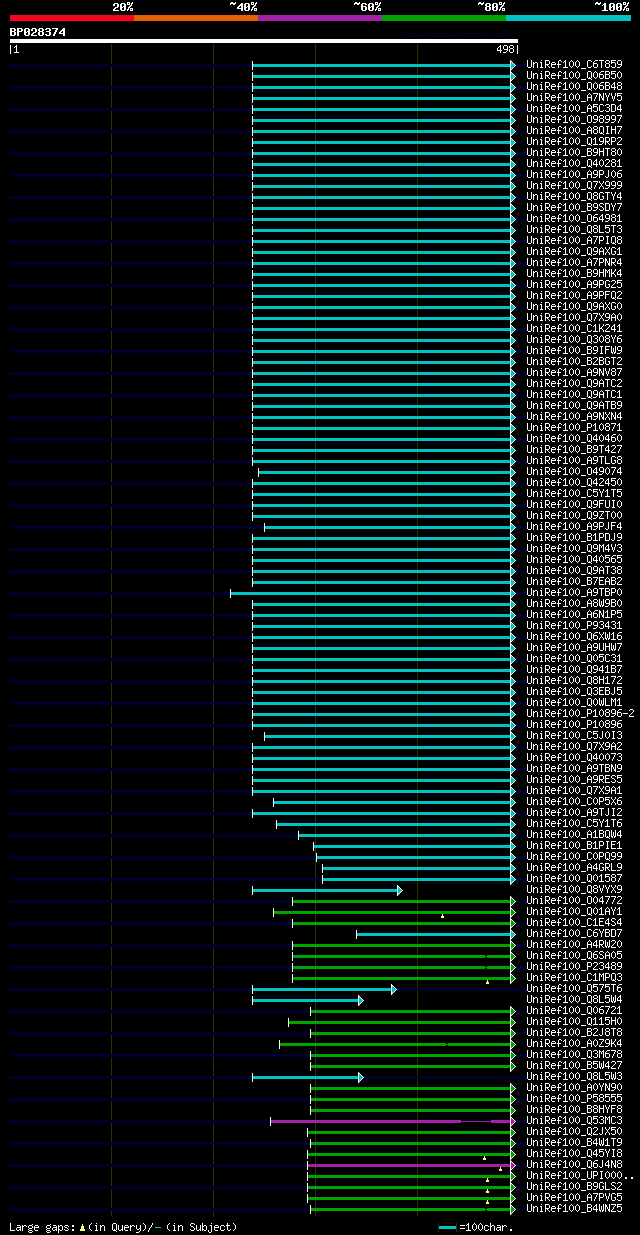The width and height of the screenshot is (640, 1235).
Task: Select the UniRef100_B2J8T8 label
Action: pyautogui.click(x=574, y=1032)
